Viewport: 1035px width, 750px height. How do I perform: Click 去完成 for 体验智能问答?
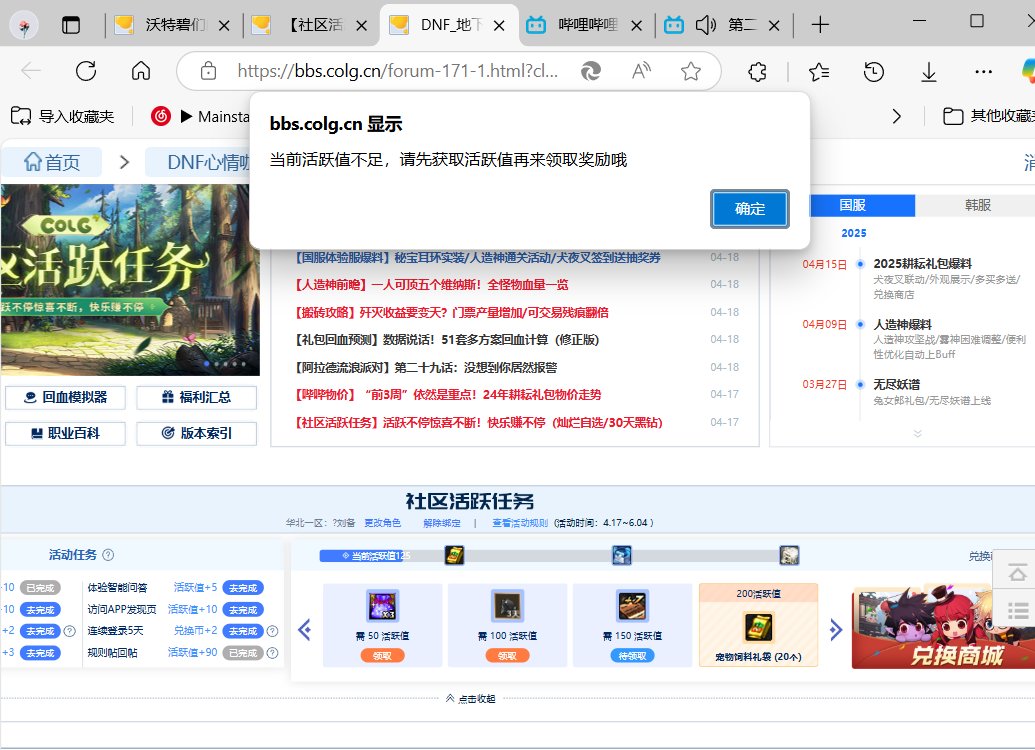pyautogui.click(x=243, y=588)
